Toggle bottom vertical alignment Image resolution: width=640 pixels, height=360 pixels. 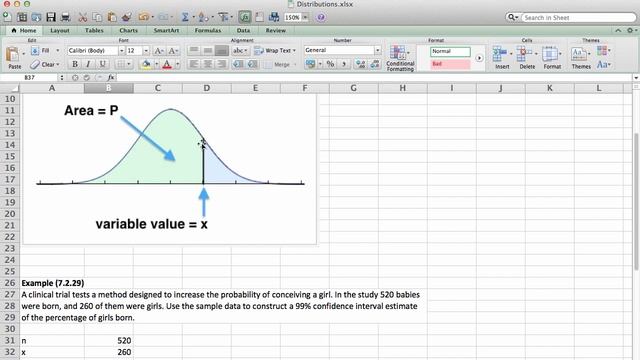pos(222,51)
